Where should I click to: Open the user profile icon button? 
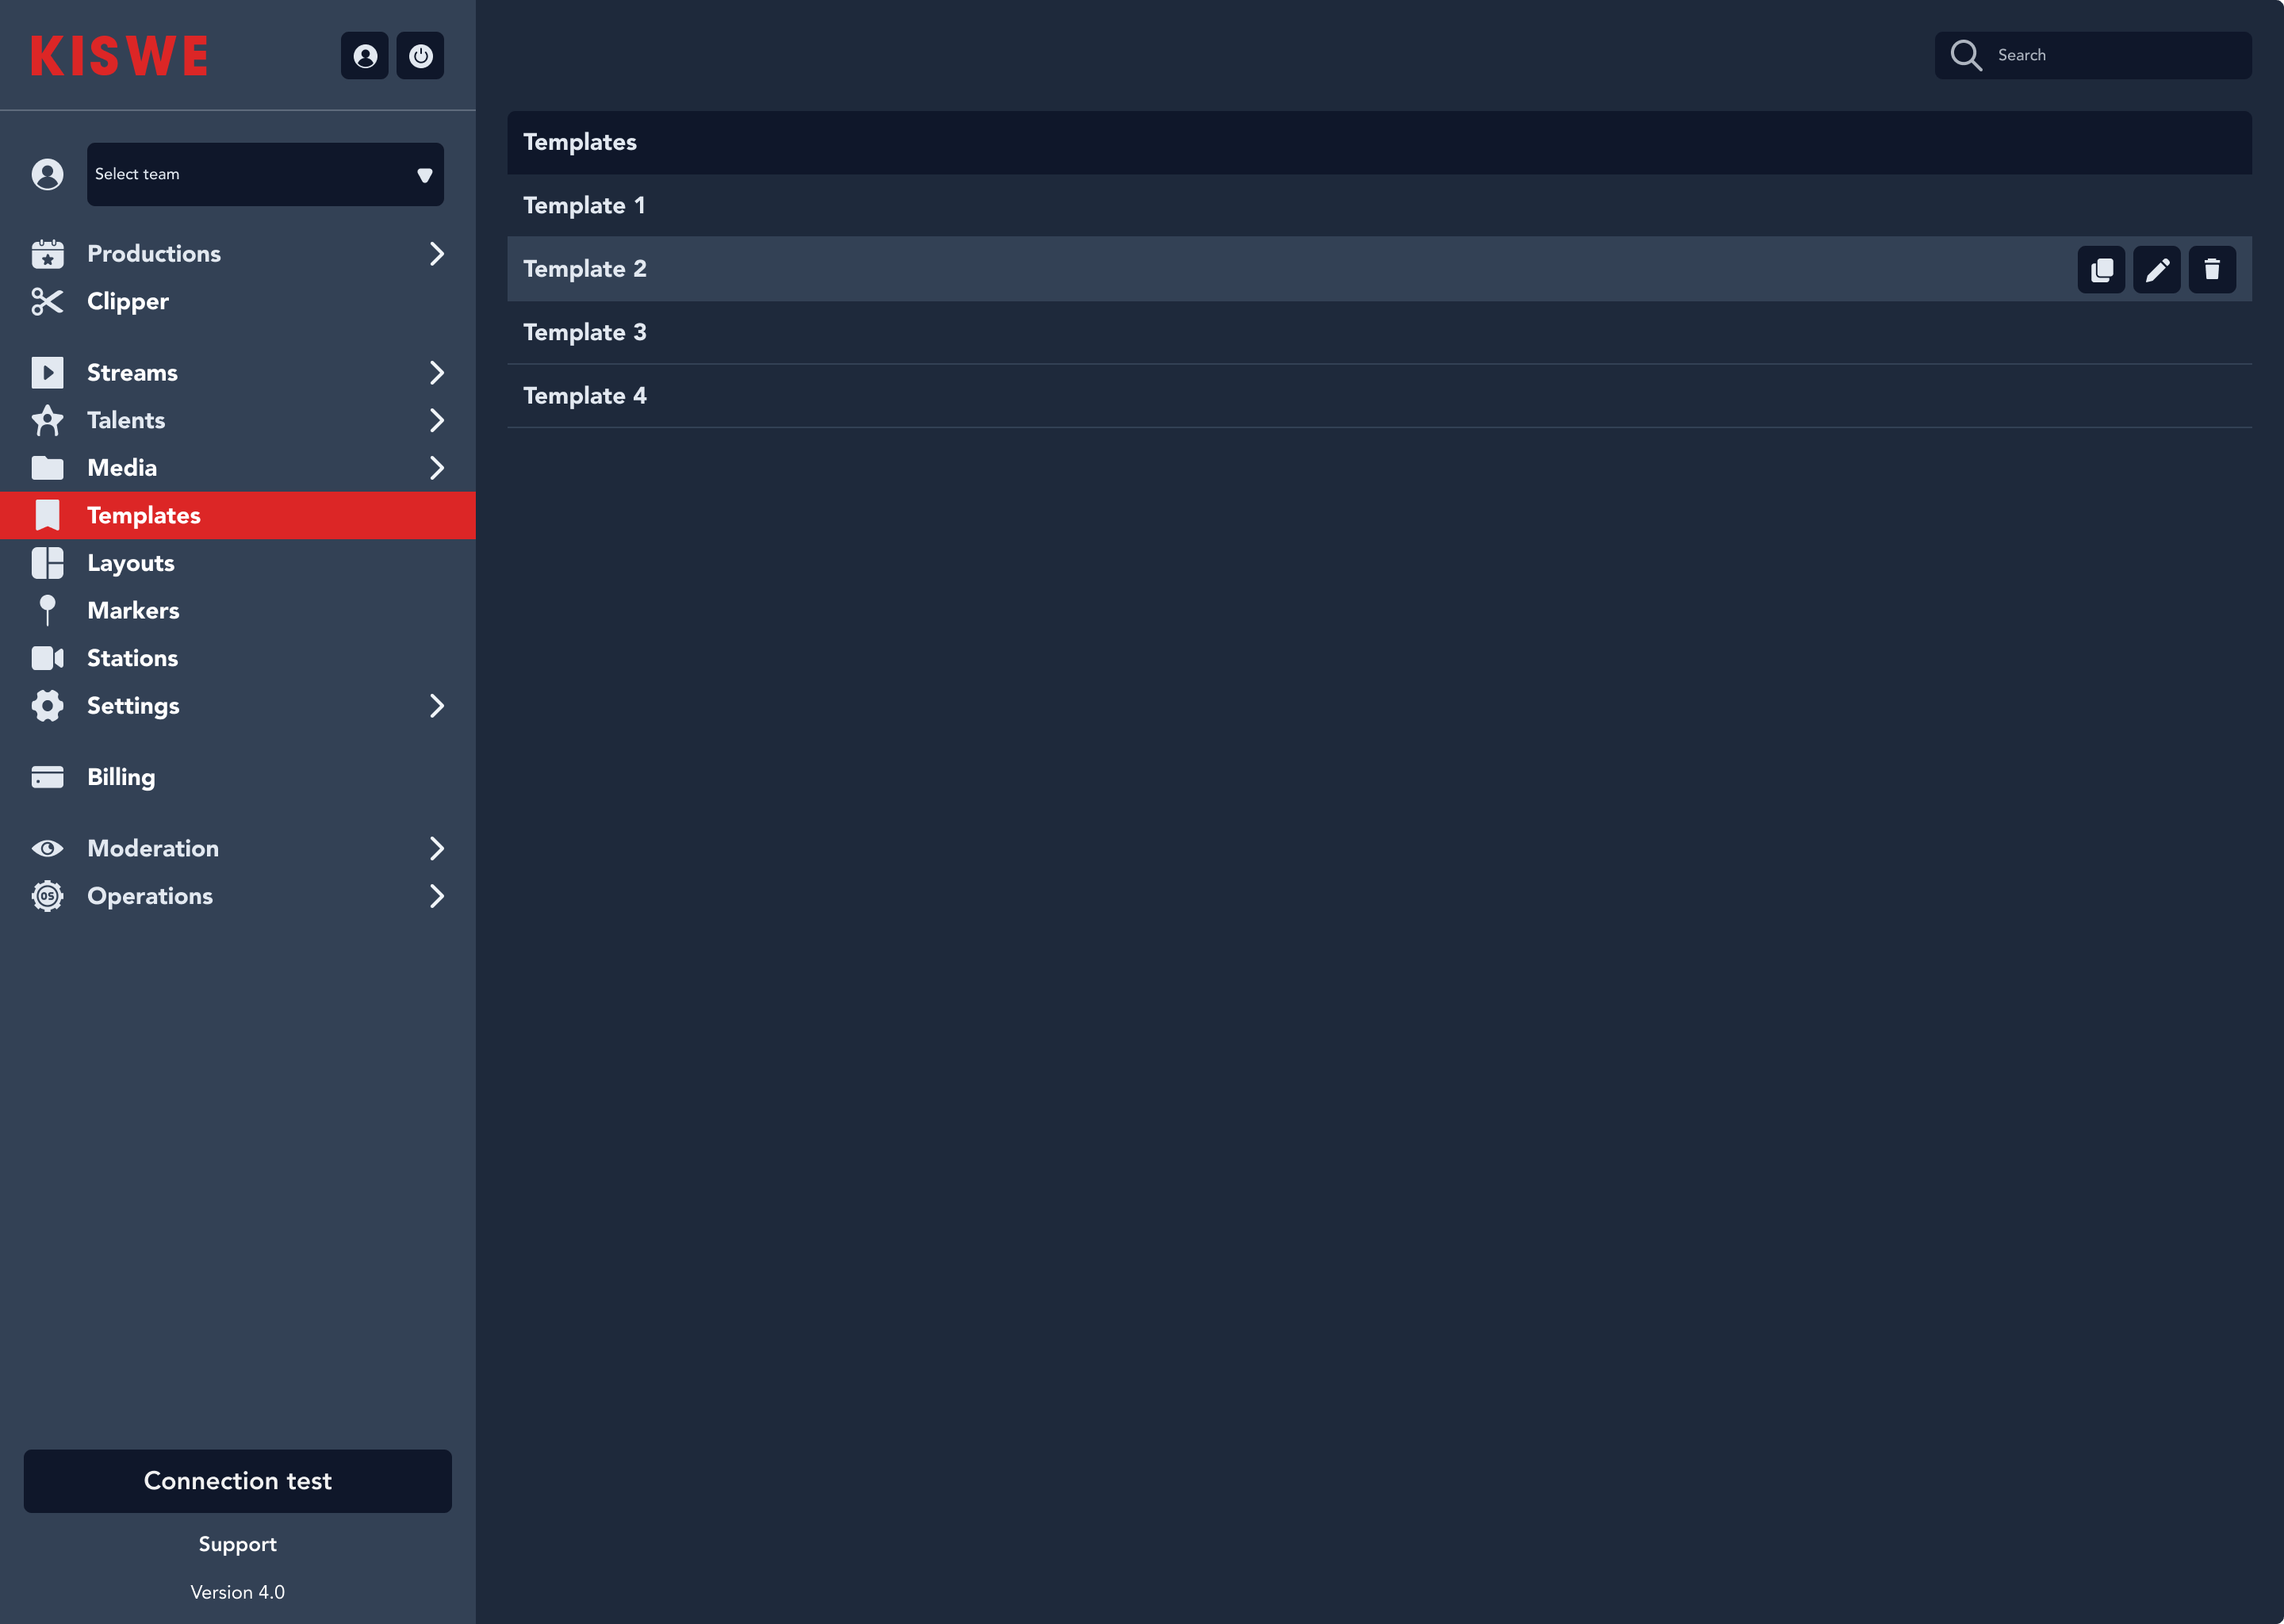coord(365,56)
